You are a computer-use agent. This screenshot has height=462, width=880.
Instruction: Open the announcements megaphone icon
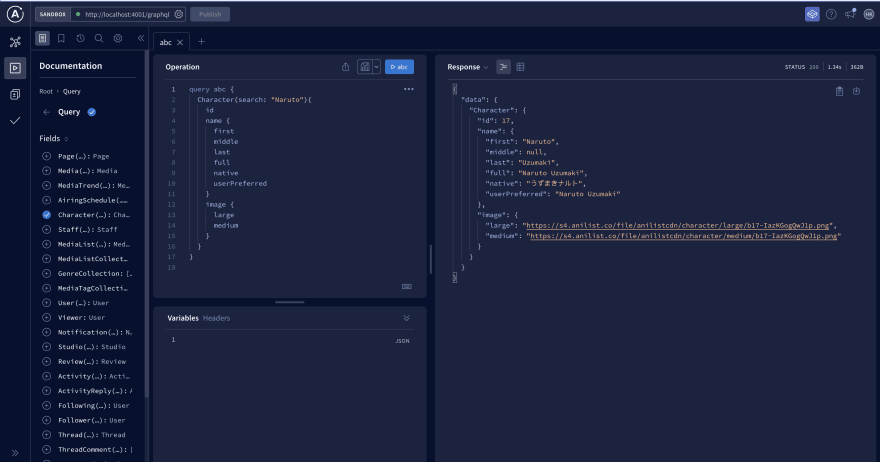click(x=850, y=13)
